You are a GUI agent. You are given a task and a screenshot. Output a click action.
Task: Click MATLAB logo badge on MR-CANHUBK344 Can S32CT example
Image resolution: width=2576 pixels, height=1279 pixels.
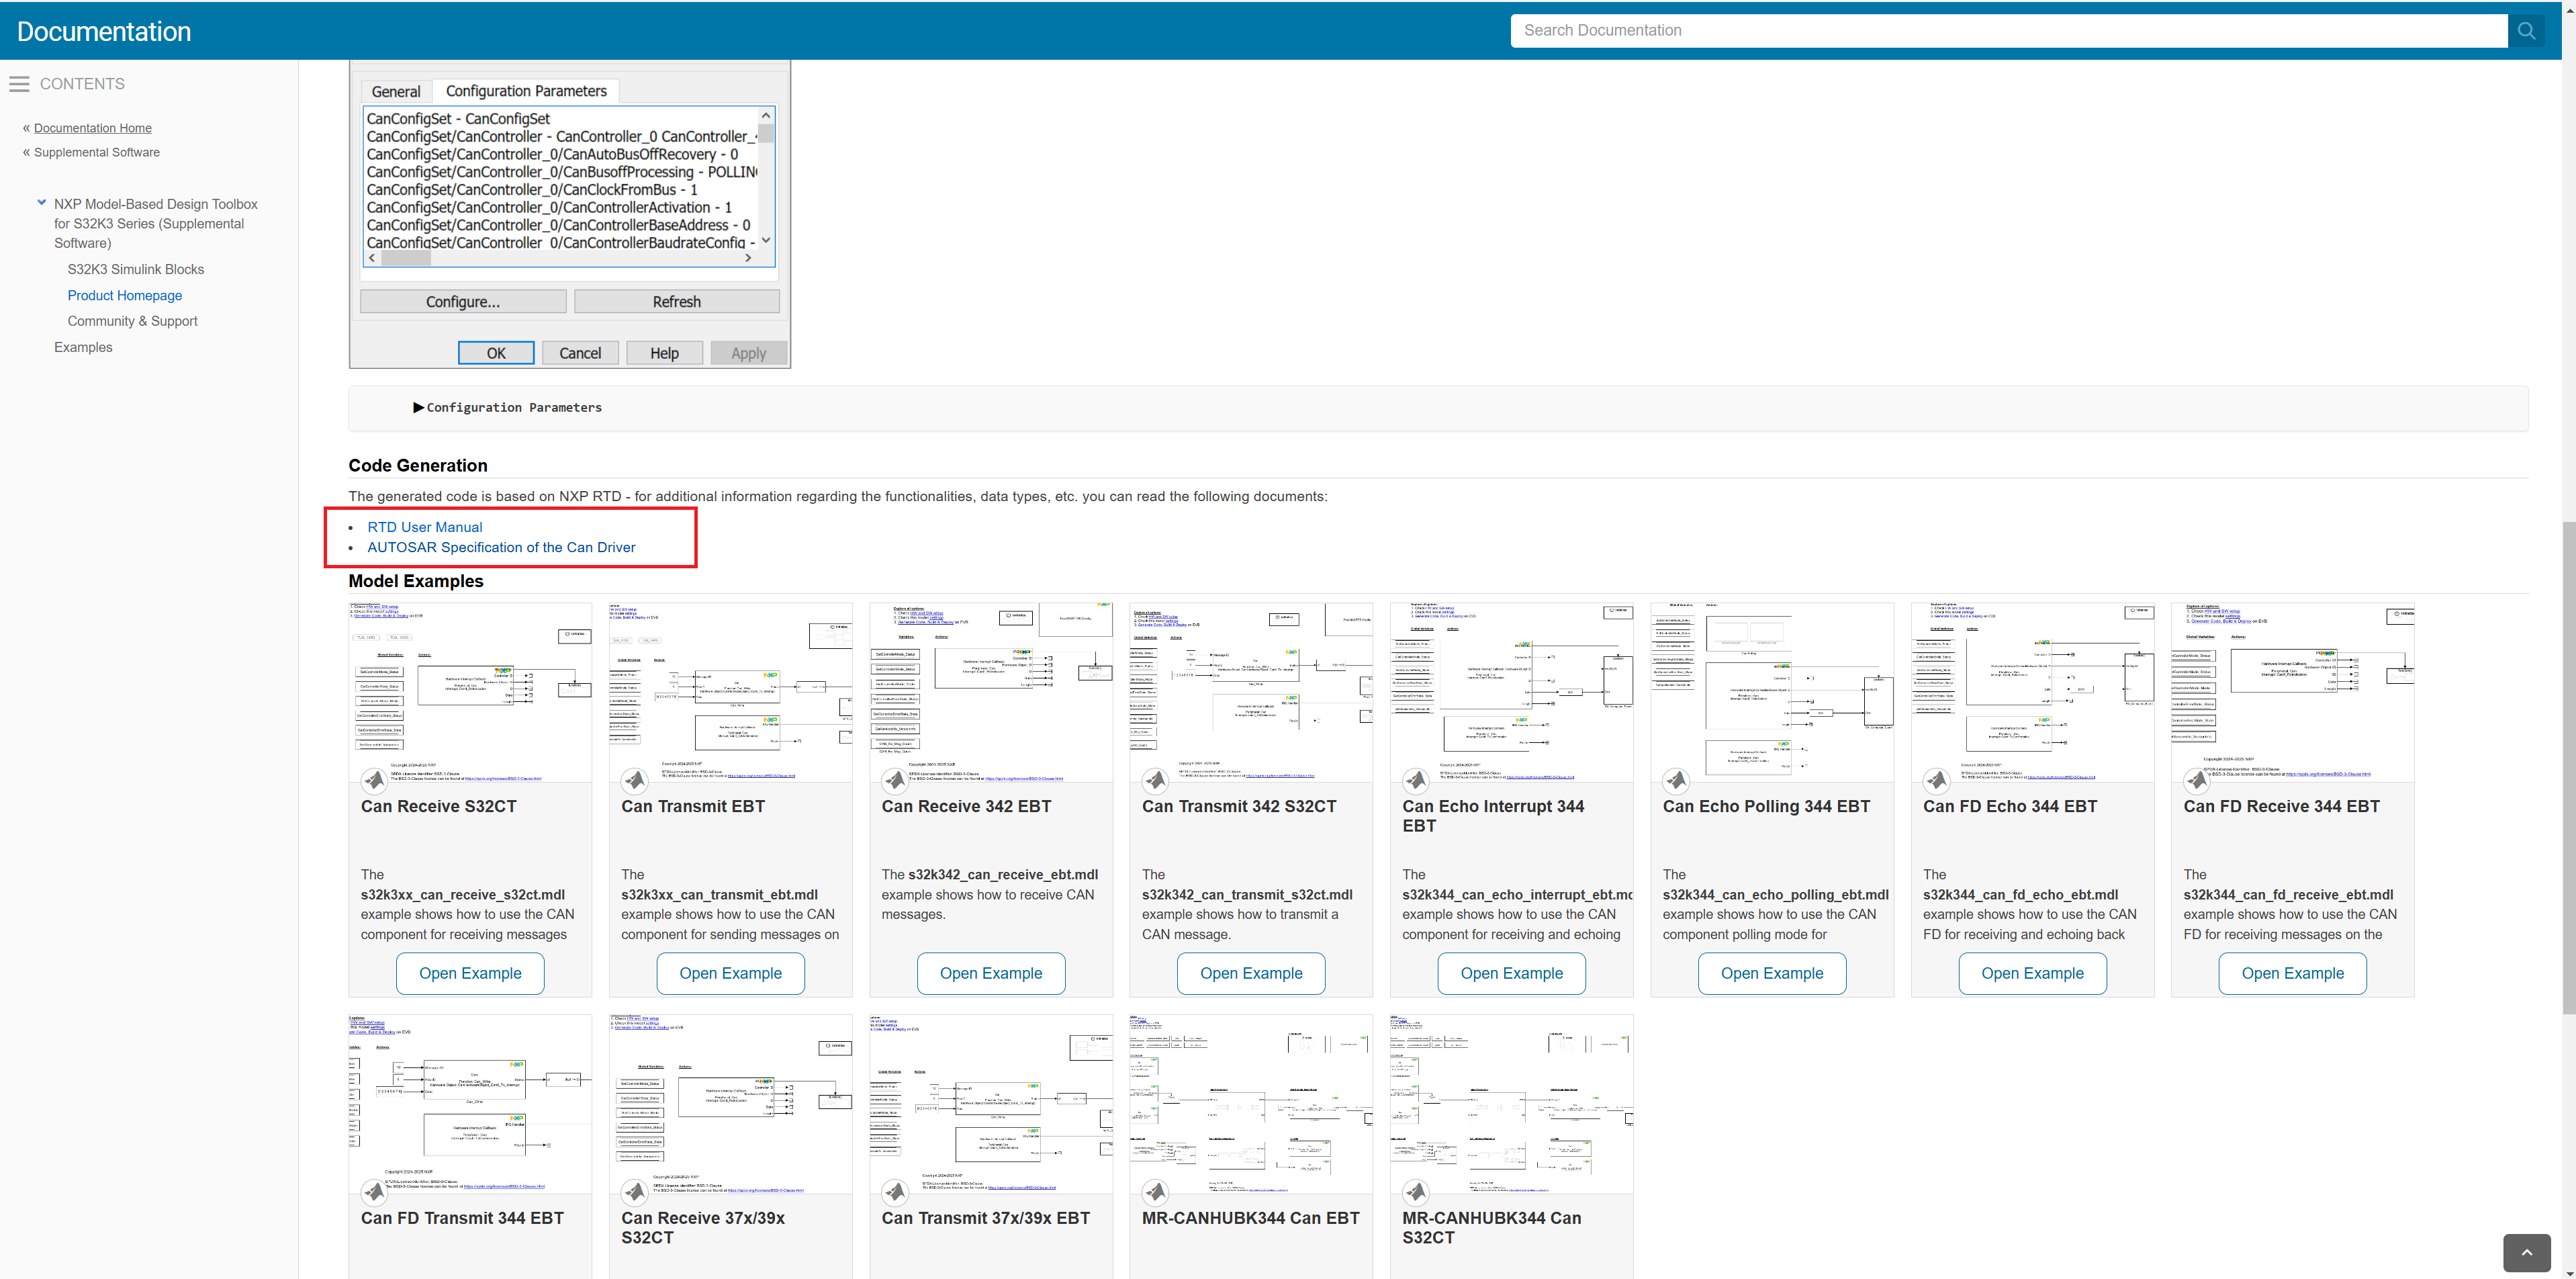point(1416,1192)
